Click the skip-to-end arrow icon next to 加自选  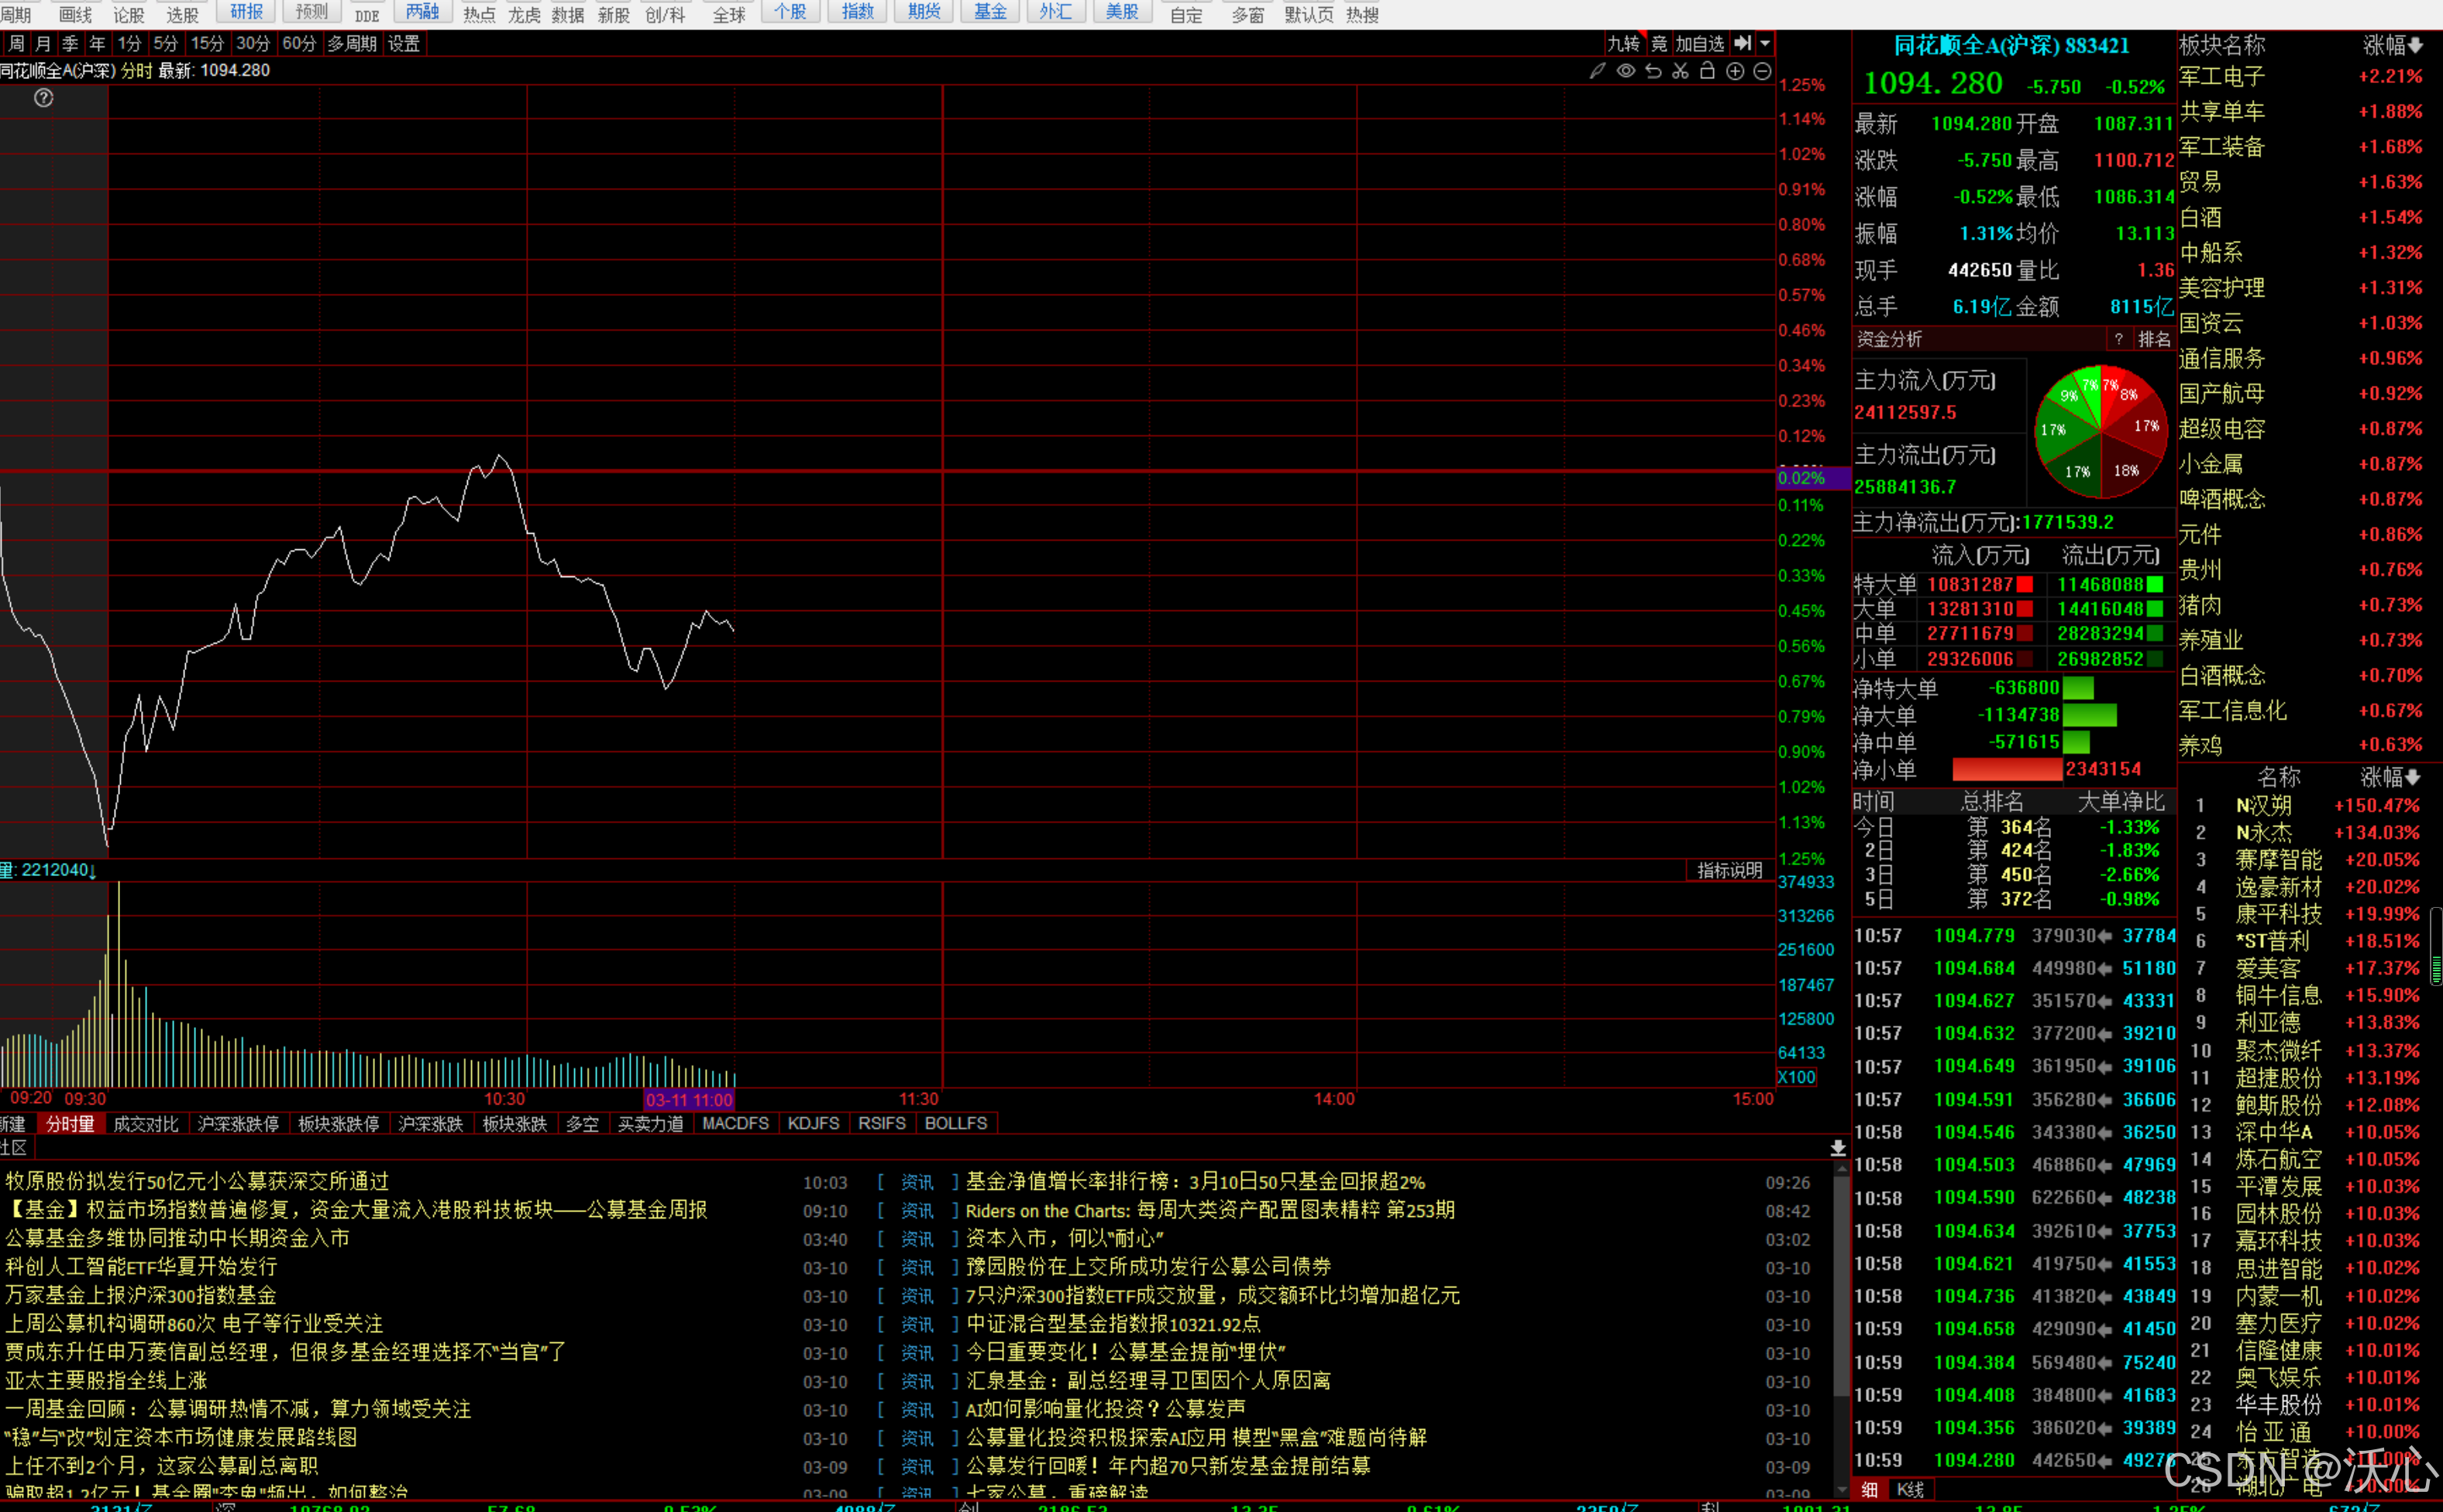[1742, 43]
